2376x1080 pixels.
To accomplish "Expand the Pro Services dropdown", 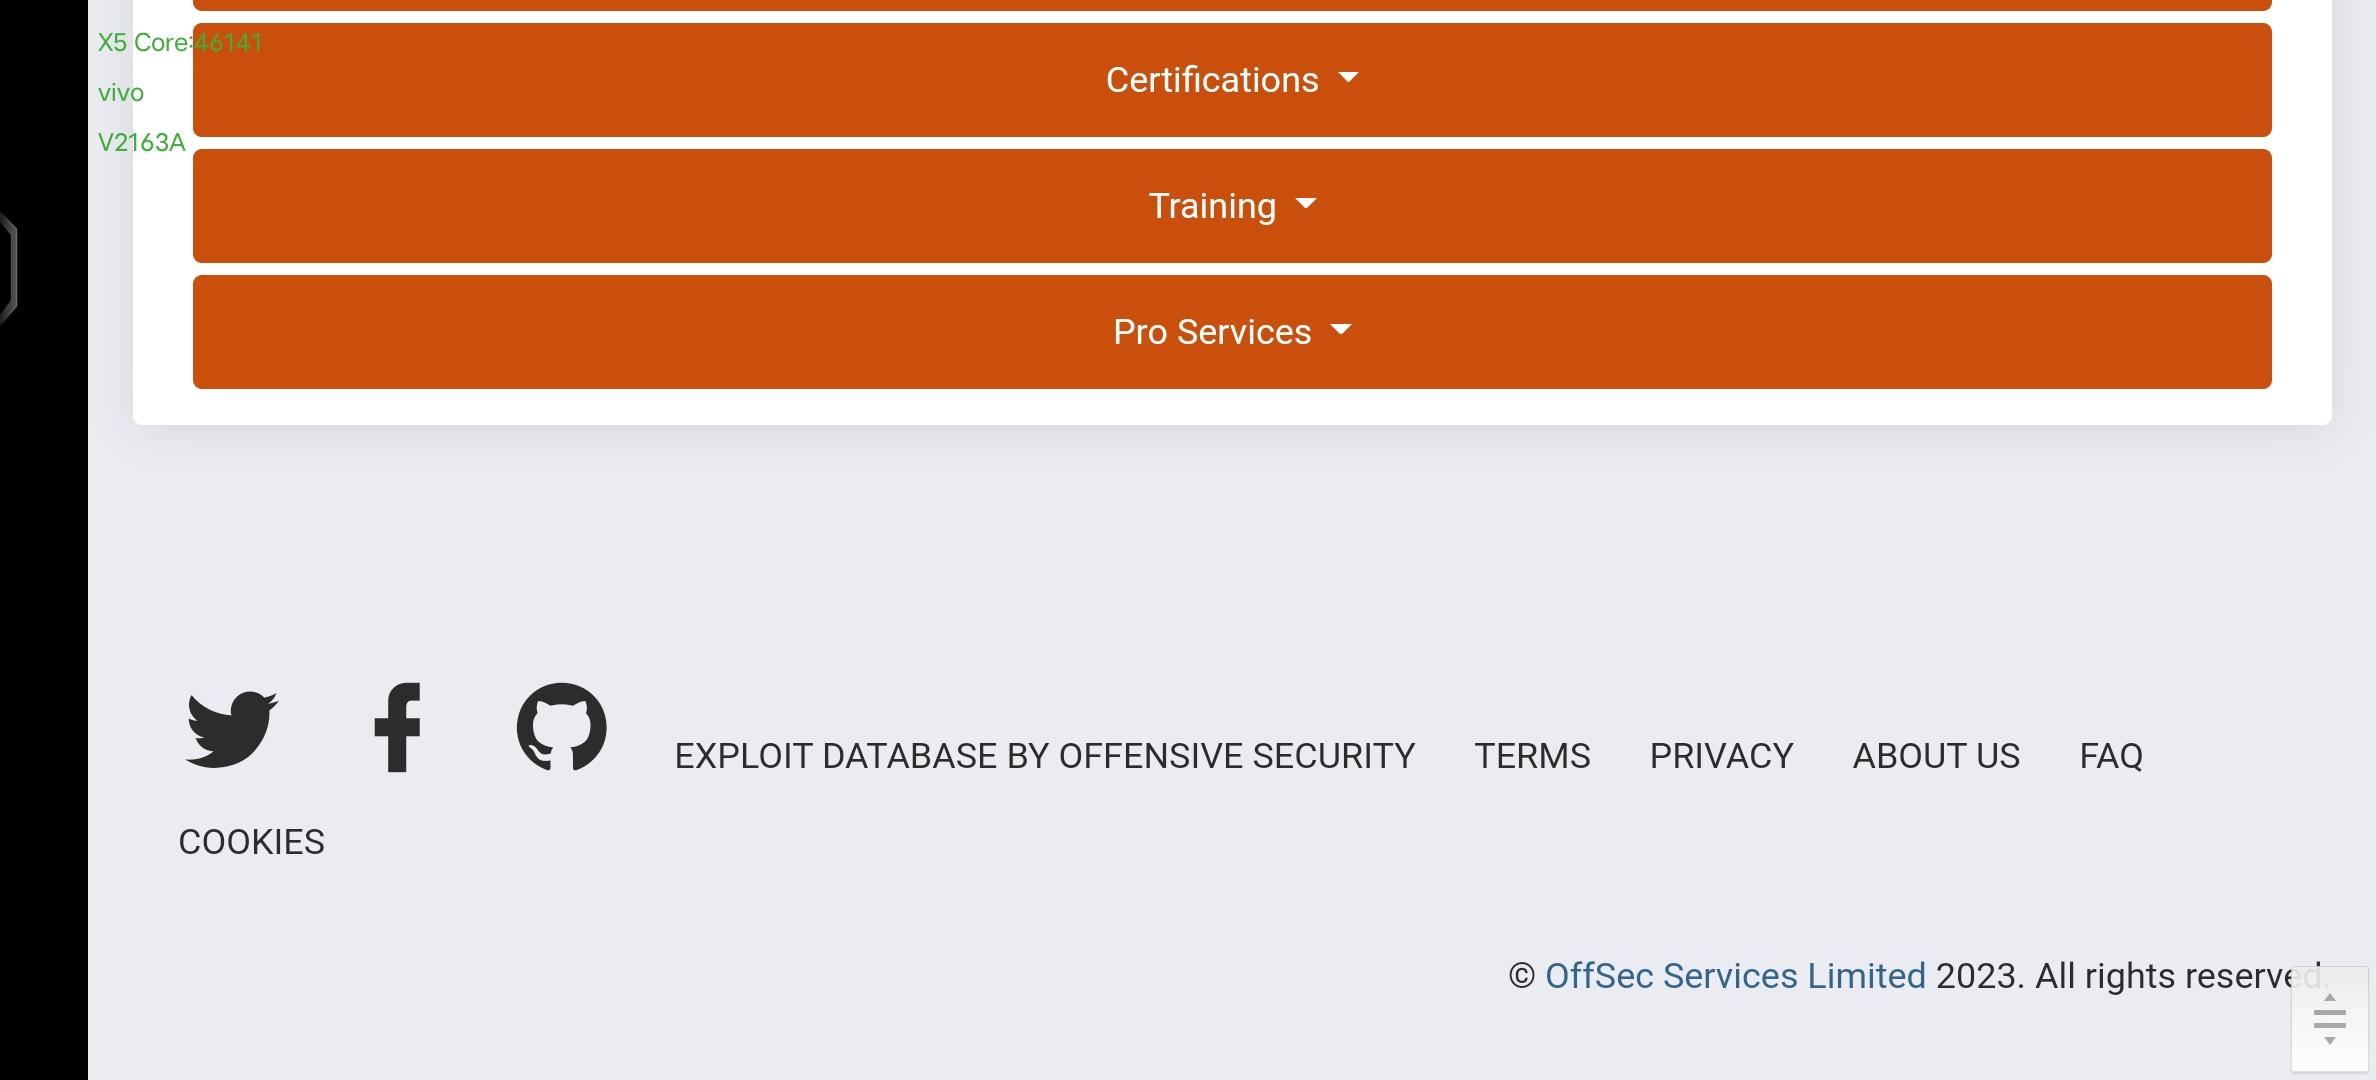I will pyautogui.click(x=1231, y=332).
